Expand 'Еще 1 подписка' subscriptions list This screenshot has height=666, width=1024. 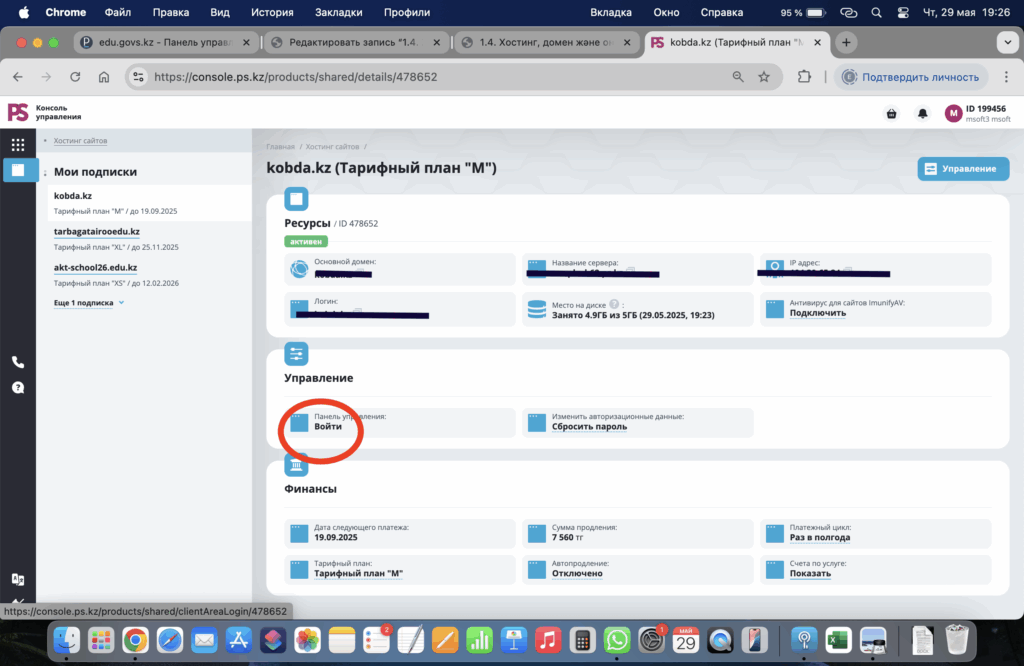88,302
